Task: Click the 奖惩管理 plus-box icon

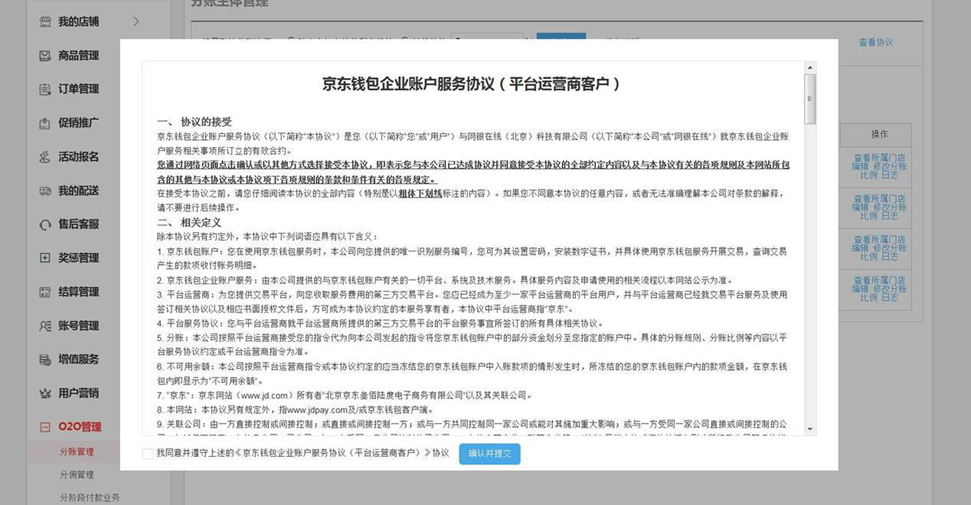Action: point(45,258)
